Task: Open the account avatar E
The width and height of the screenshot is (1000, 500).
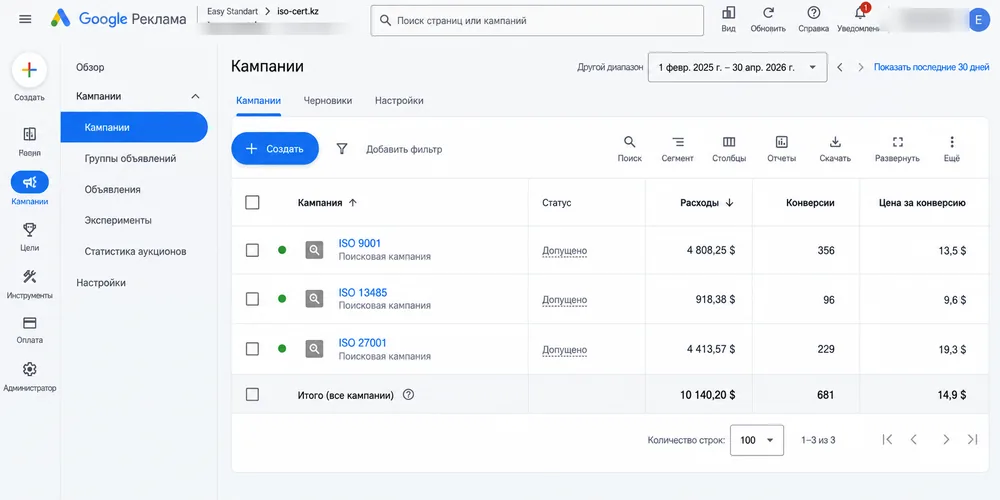Action: coord(978,20)
